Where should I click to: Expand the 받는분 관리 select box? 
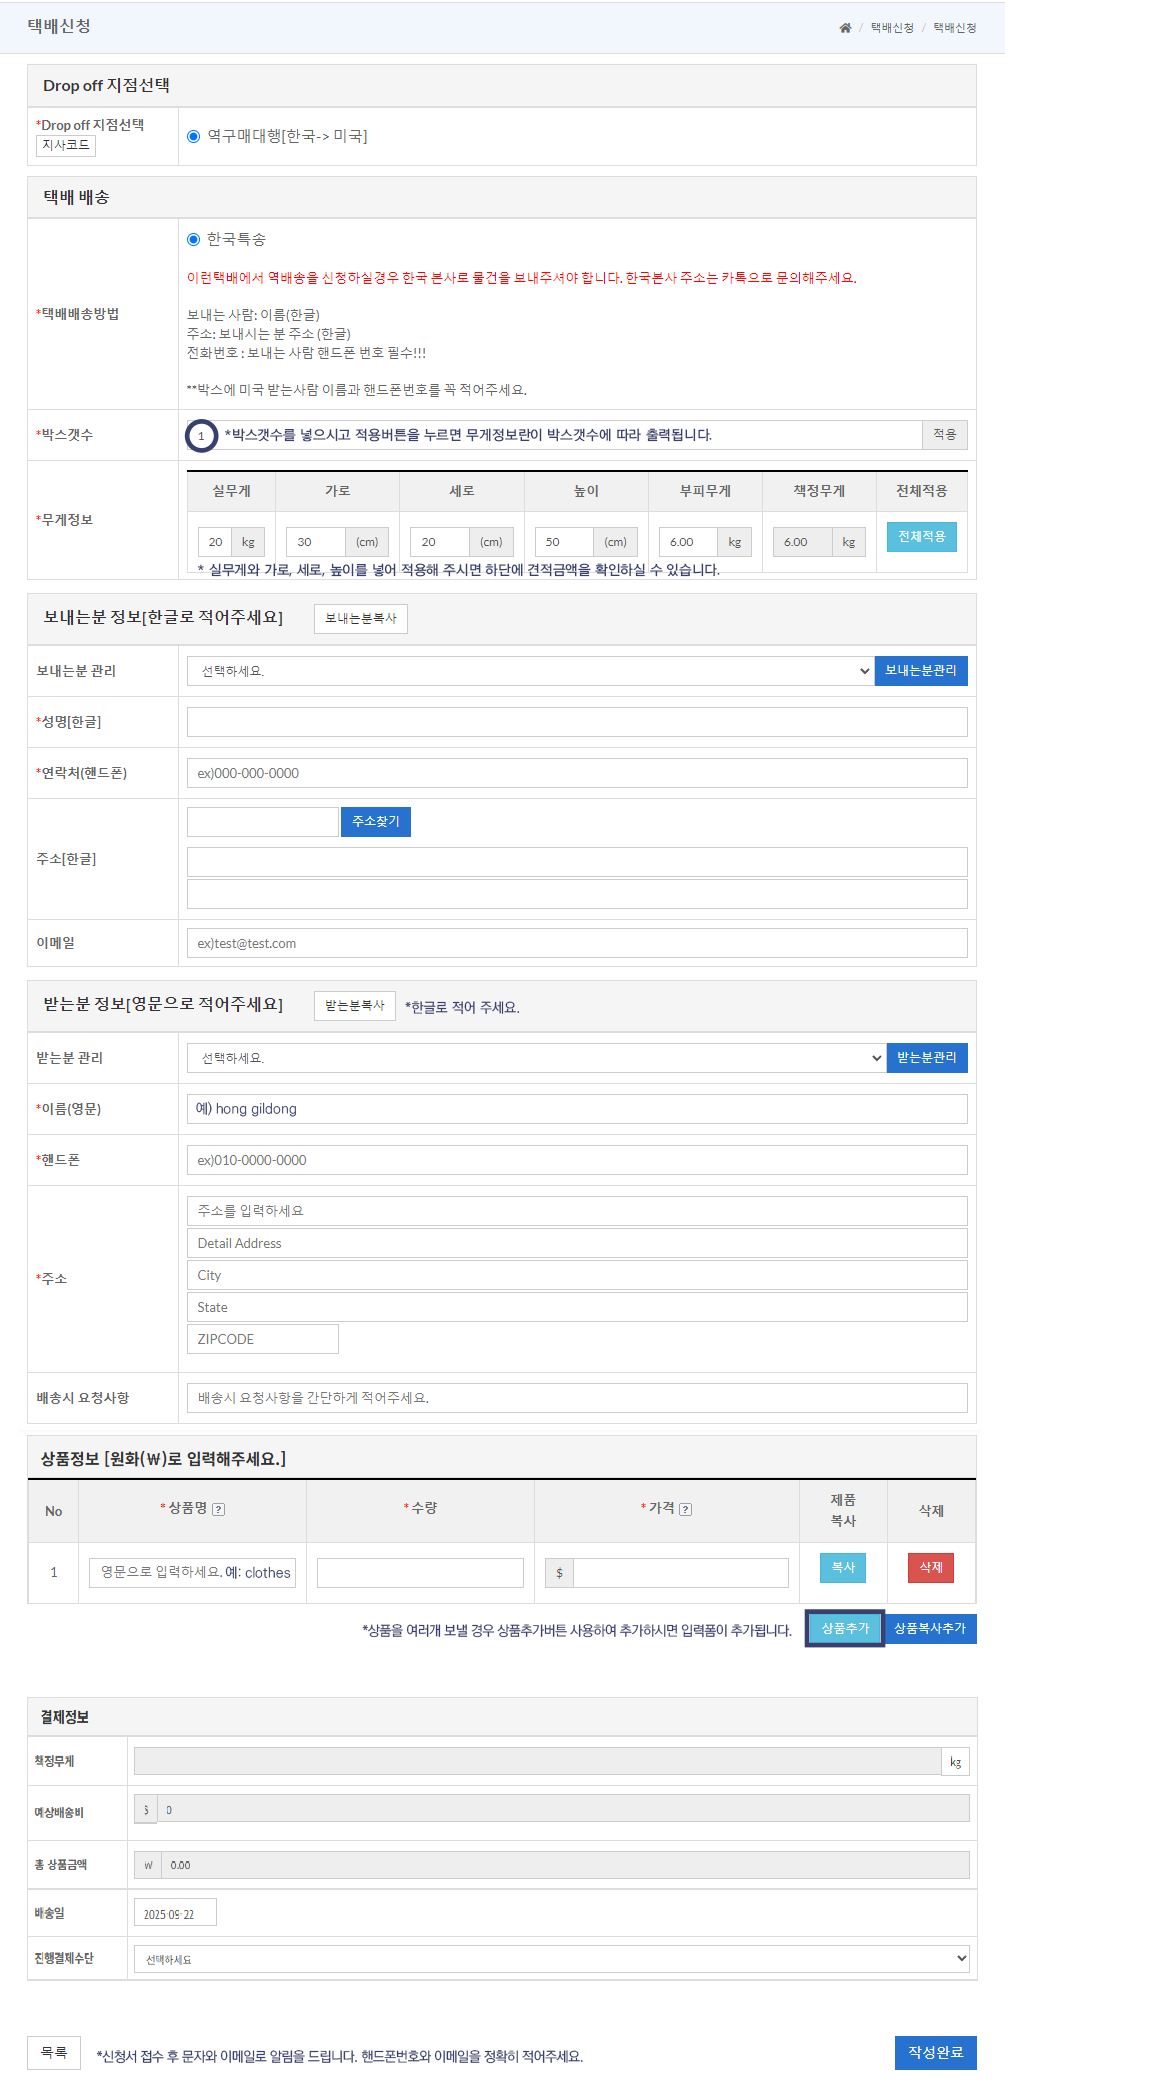point(536,1058)
